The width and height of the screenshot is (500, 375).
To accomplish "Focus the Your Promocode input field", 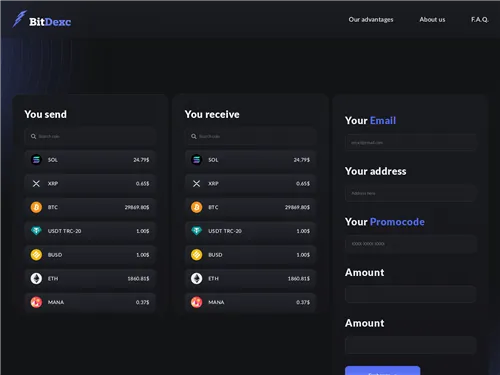I will click(411, 244).
